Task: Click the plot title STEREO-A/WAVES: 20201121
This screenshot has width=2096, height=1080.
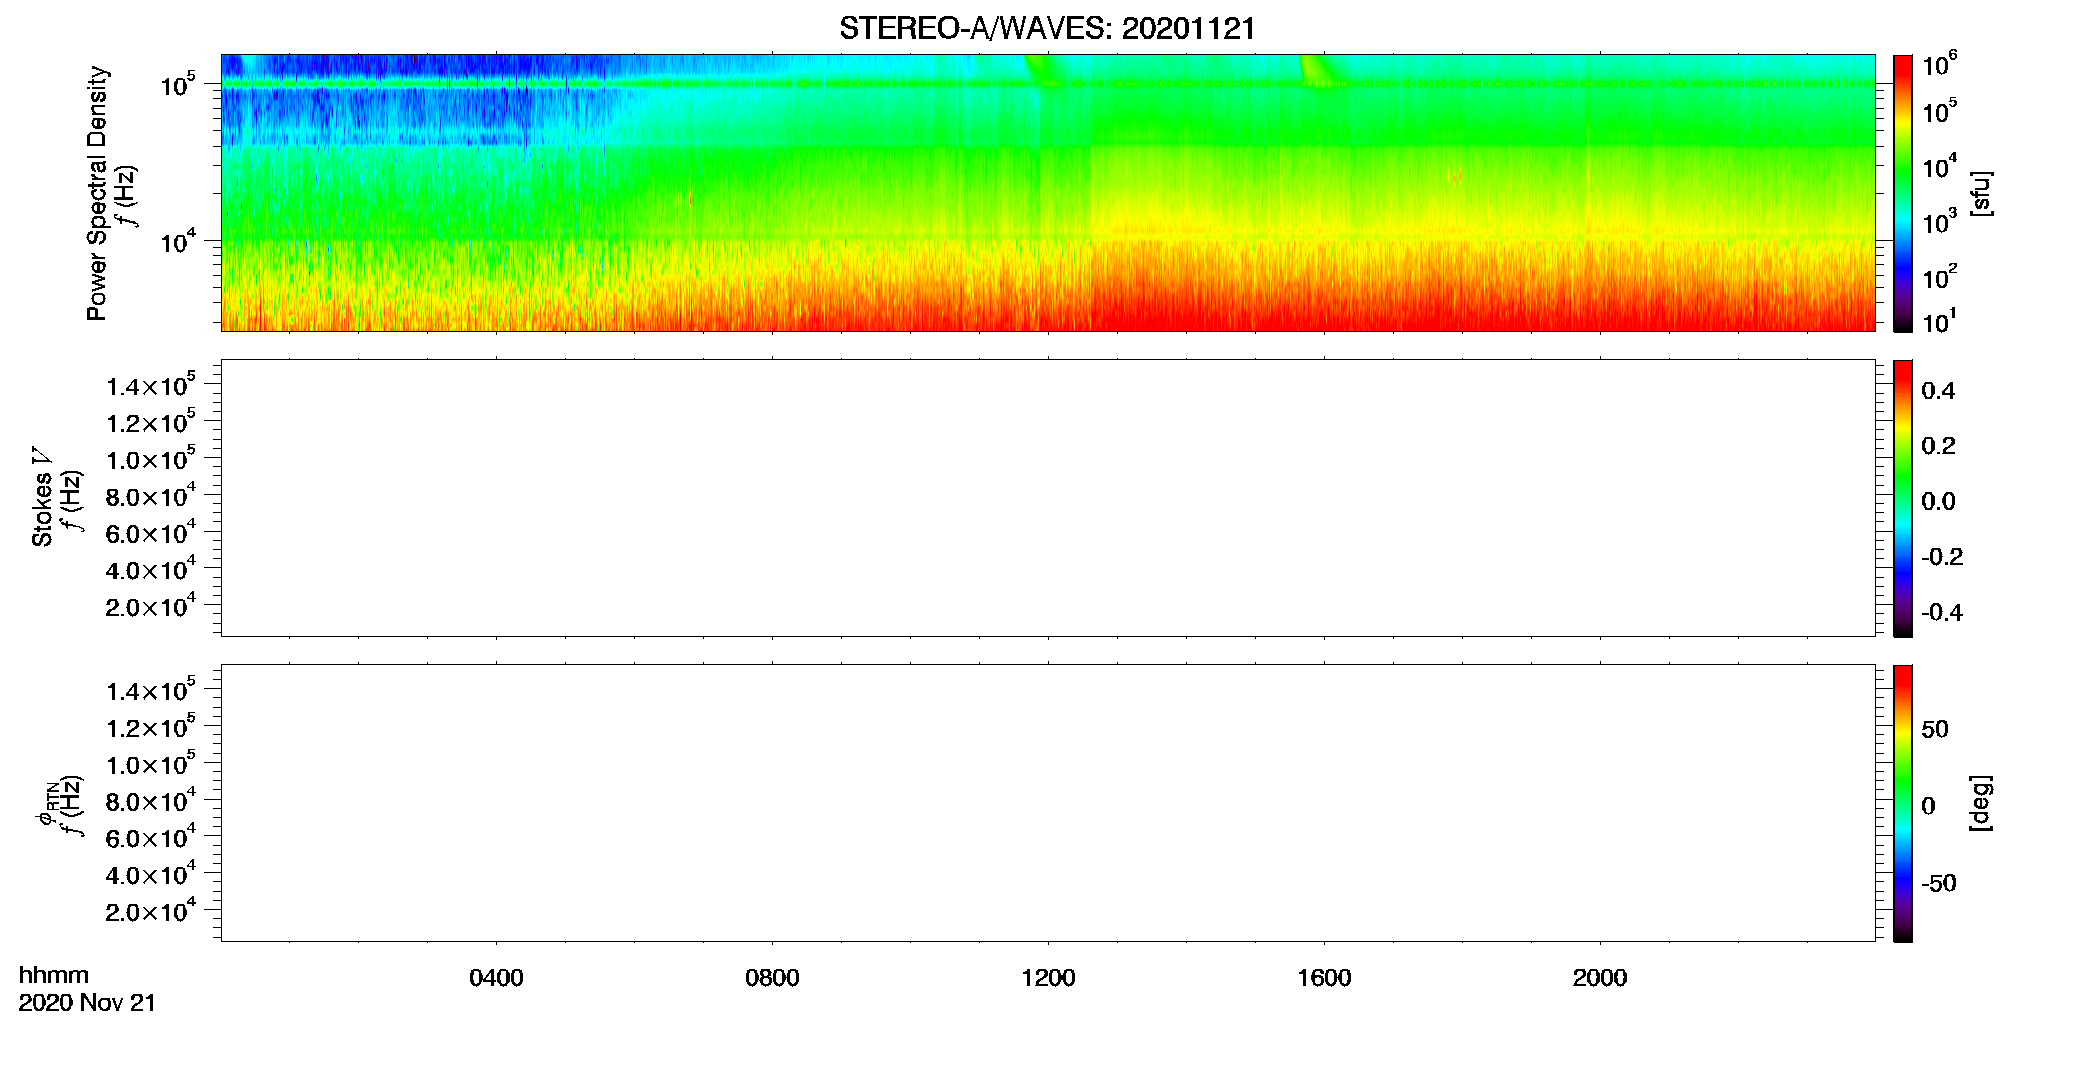Action: click(1047, 28)
